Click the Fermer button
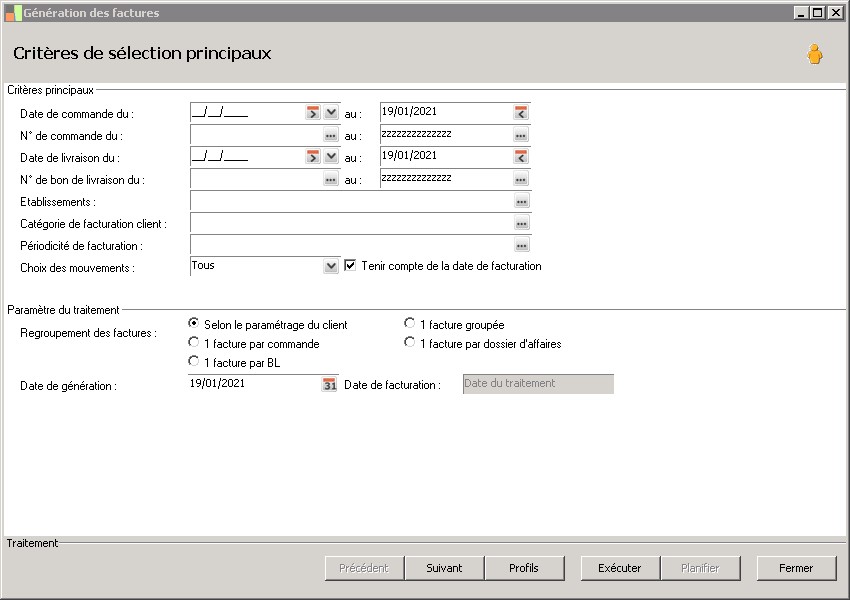This screenshot has width=850, height=600. coord(796,568)
